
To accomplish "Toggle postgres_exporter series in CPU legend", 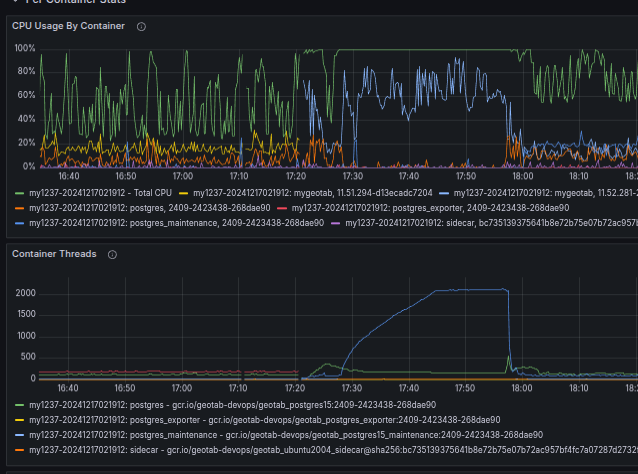I will 430,208.
